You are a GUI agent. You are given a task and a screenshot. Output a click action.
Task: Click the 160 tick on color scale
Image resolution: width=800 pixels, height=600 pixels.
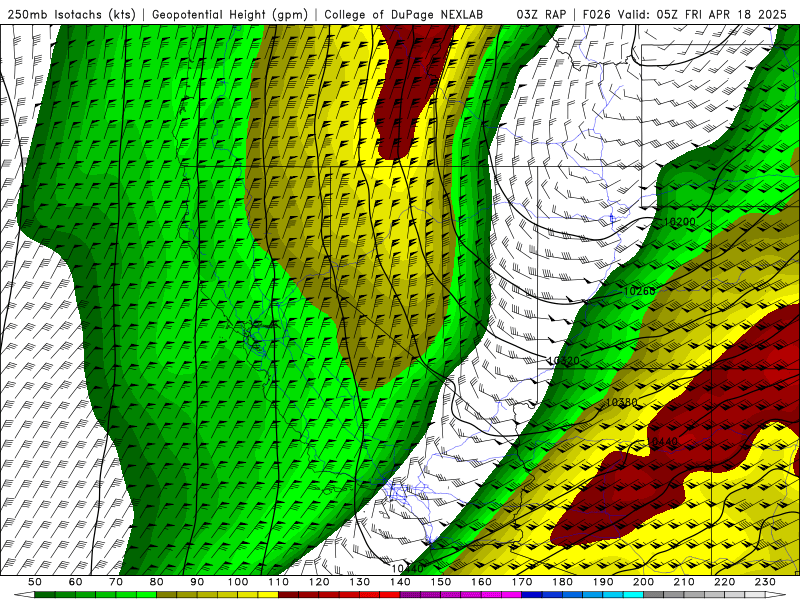coord(481,582)
